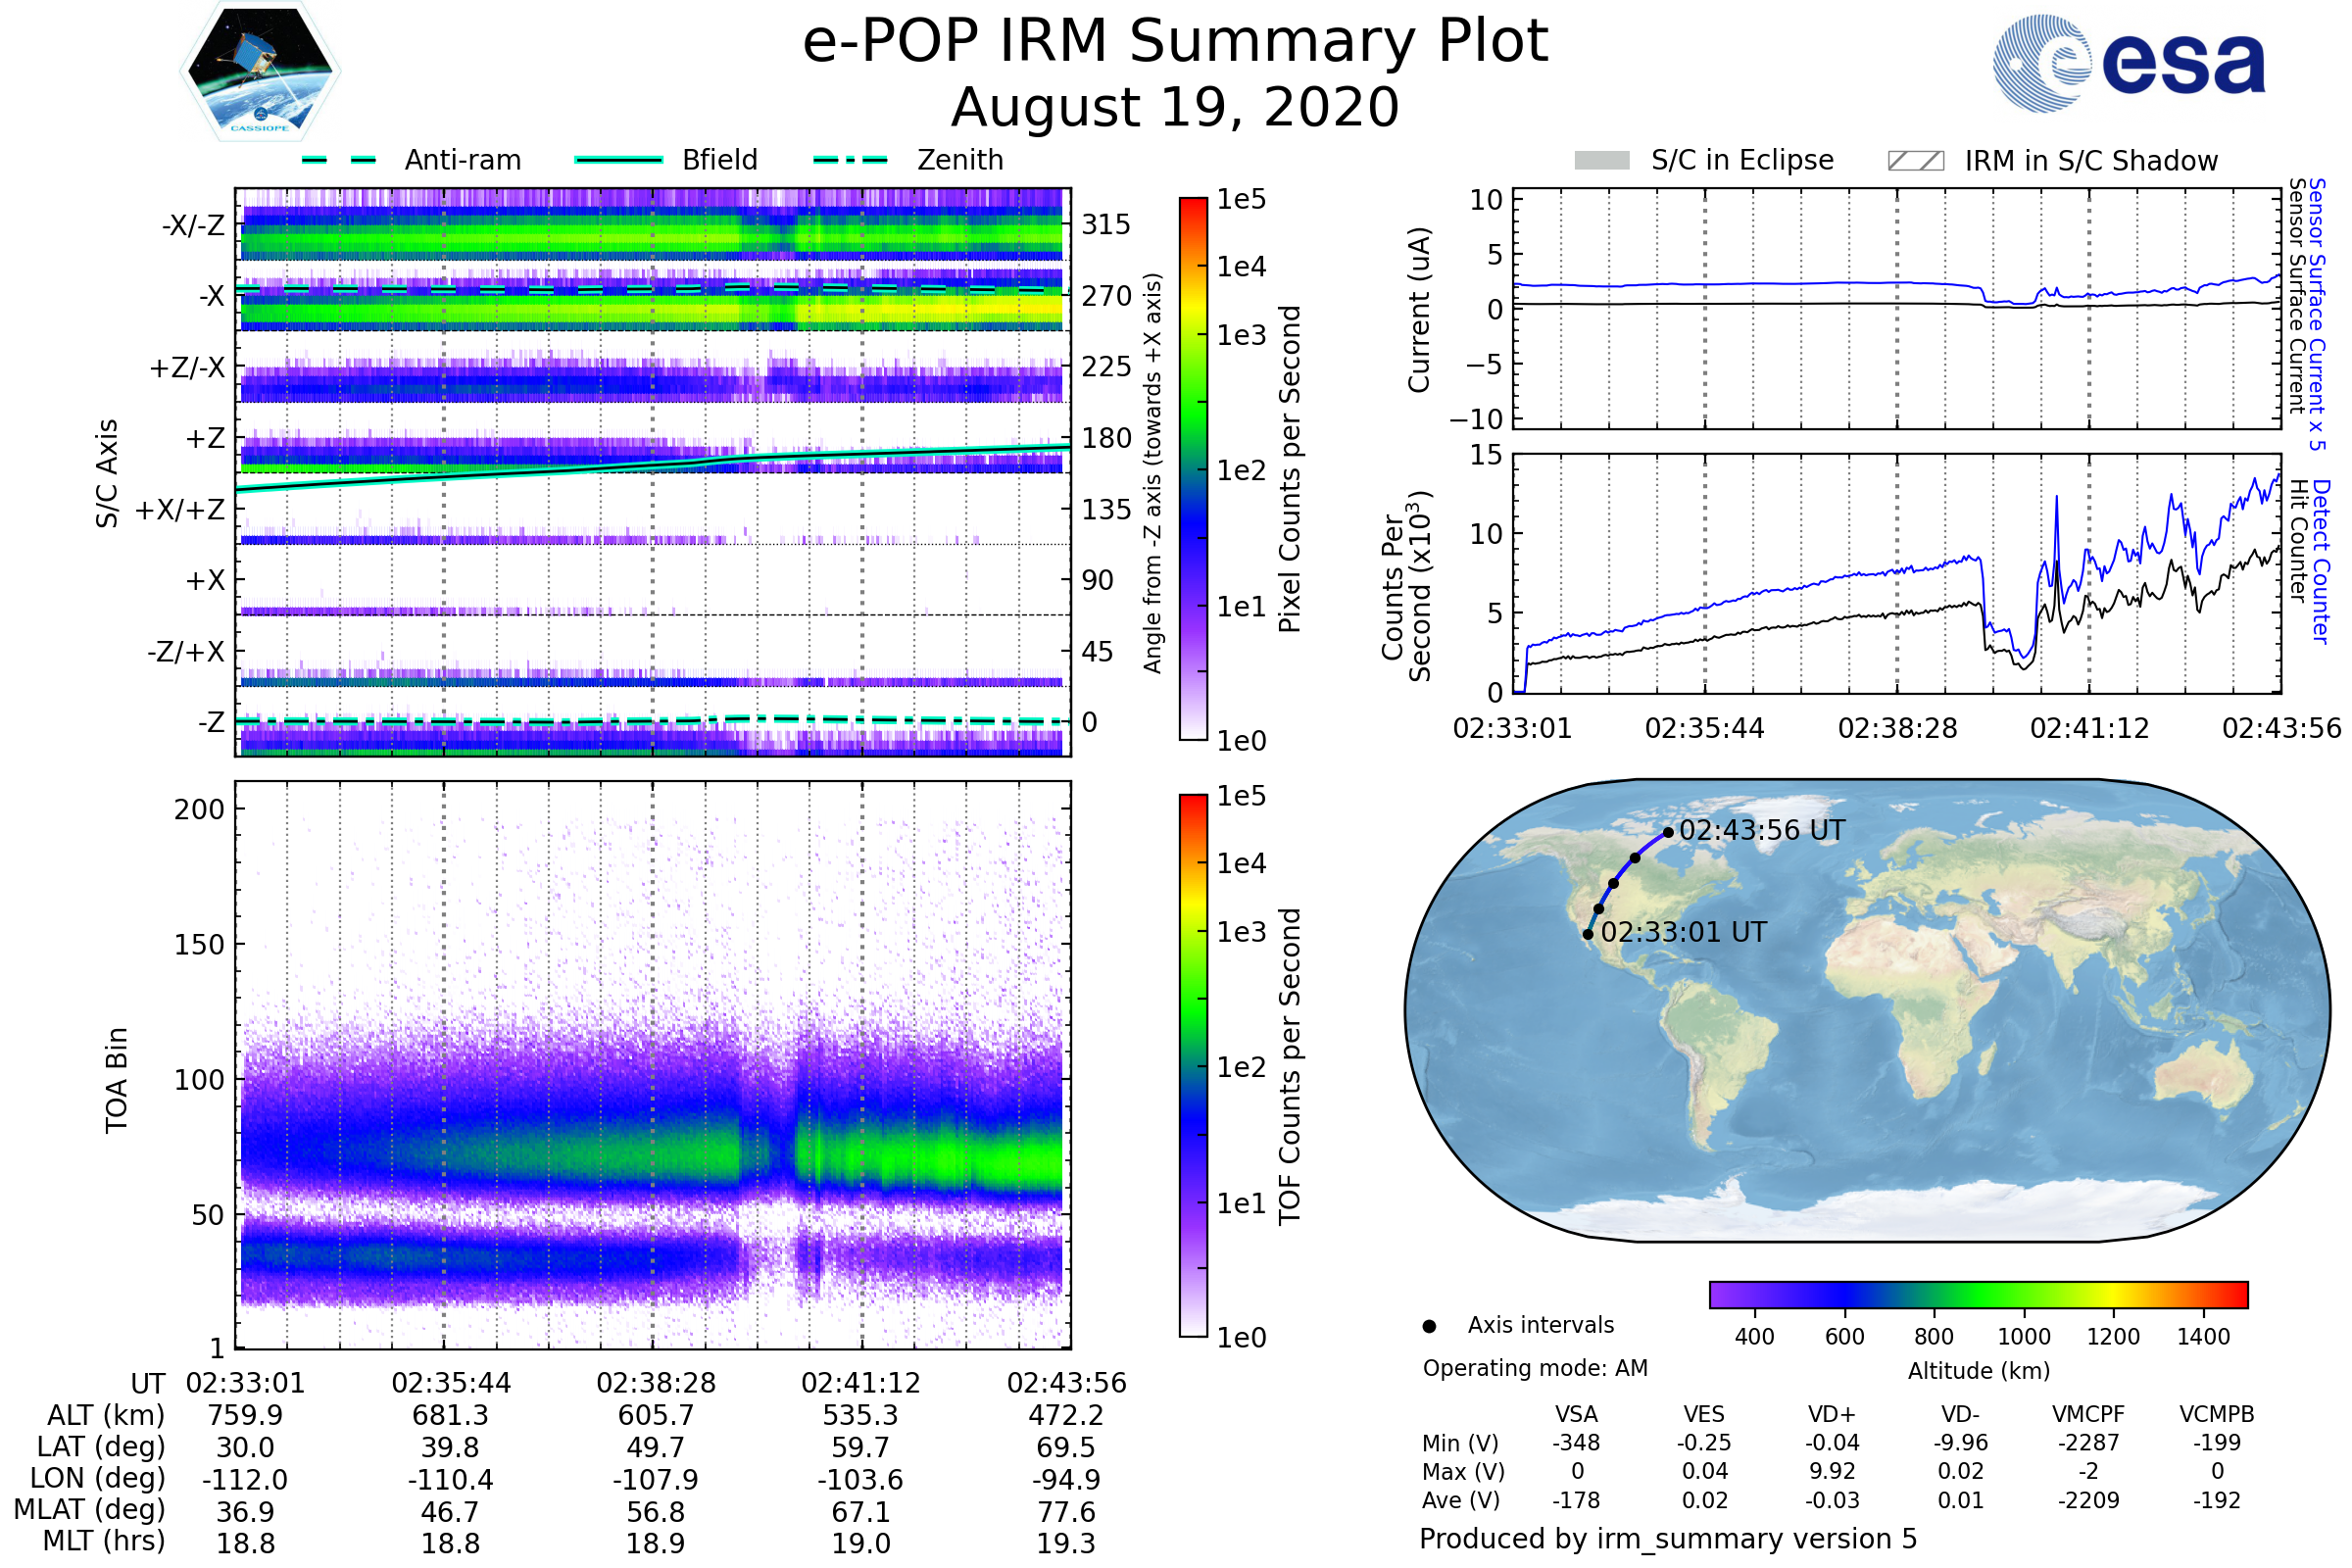Click the VMCPF voltage column header
Screen dimensions: 2352x1568
coord(2088,1414)
